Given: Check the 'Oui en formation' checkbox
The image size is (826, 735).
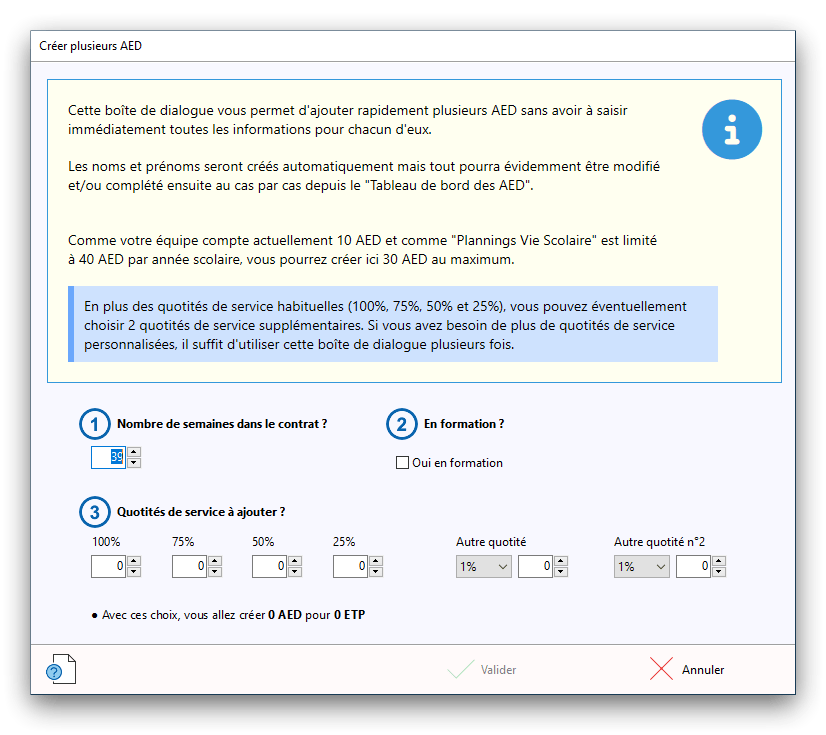Looking at the screenshot, I should point(403,463).
